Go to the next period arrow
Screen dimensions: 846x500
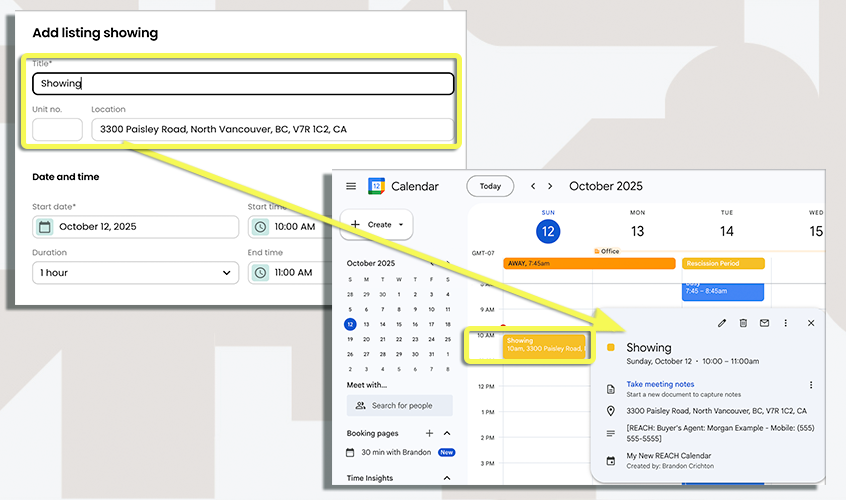coord(550,186)
